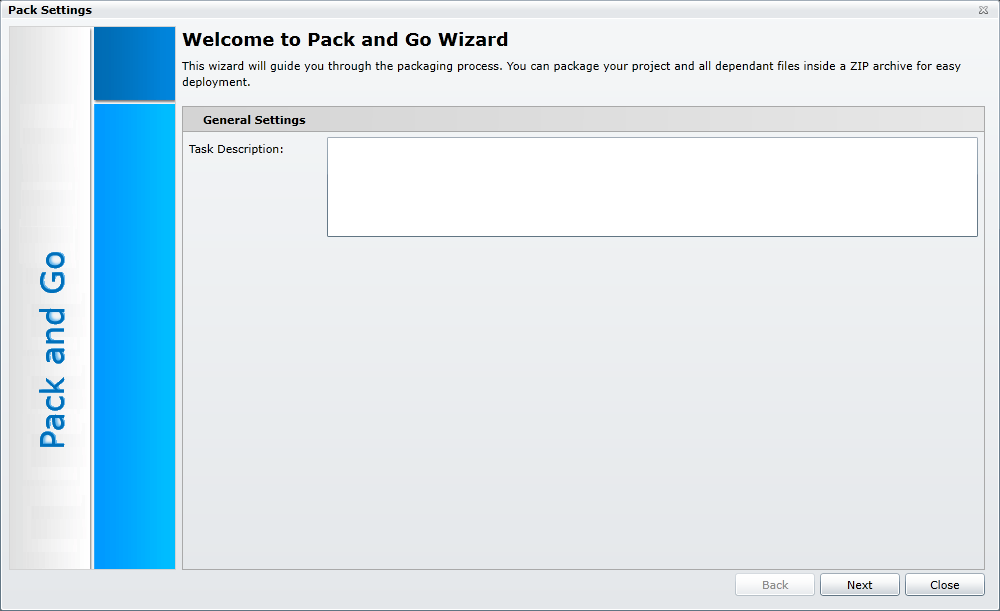Screen dimensions: 1000x611
Task: Close the dialog using the title bar X
Action: pos(984,10)
